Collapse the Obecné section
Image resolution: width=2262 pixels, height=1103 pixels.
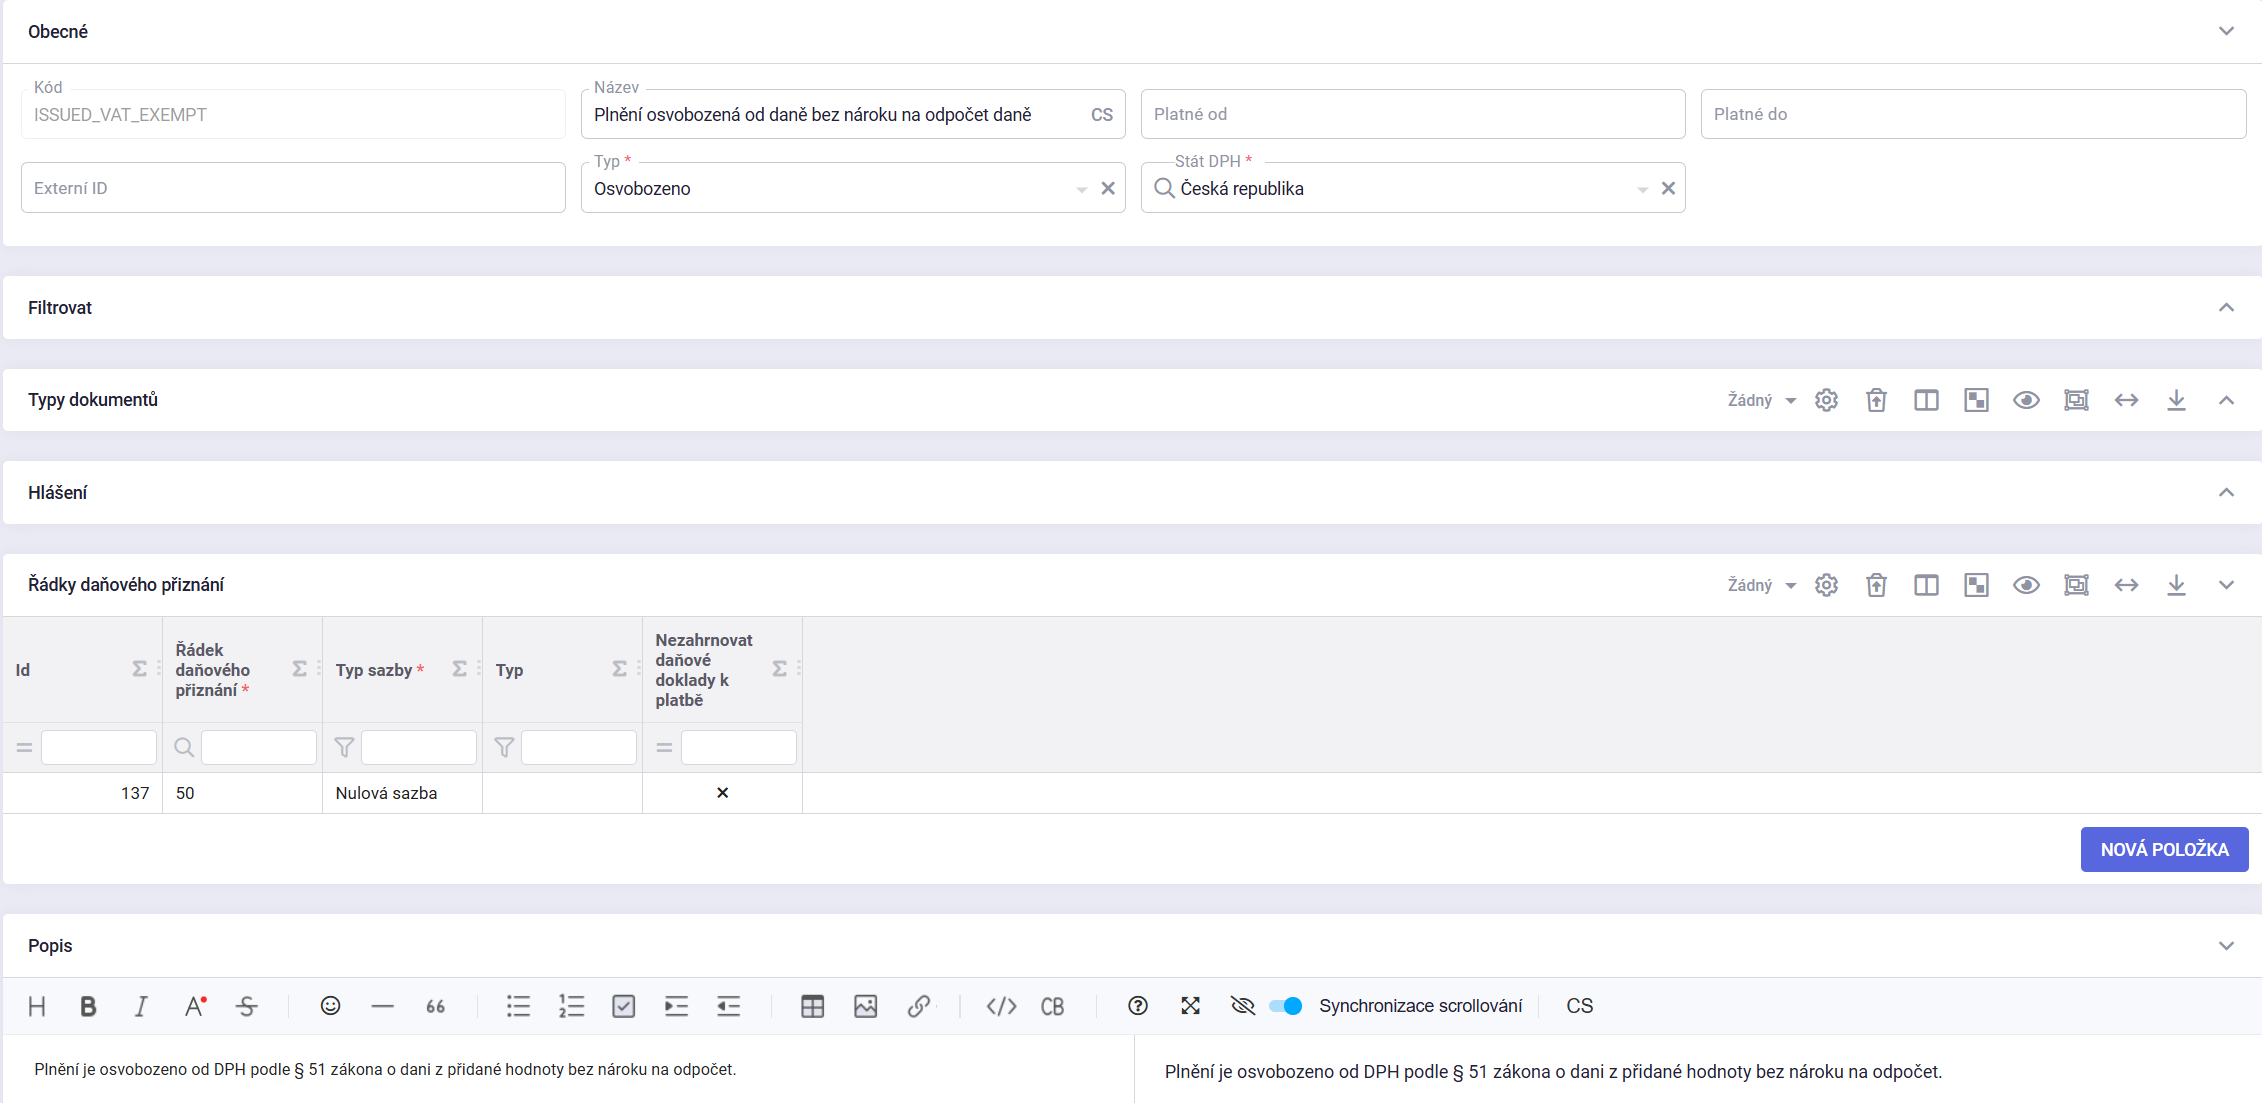coord(2226,31)
